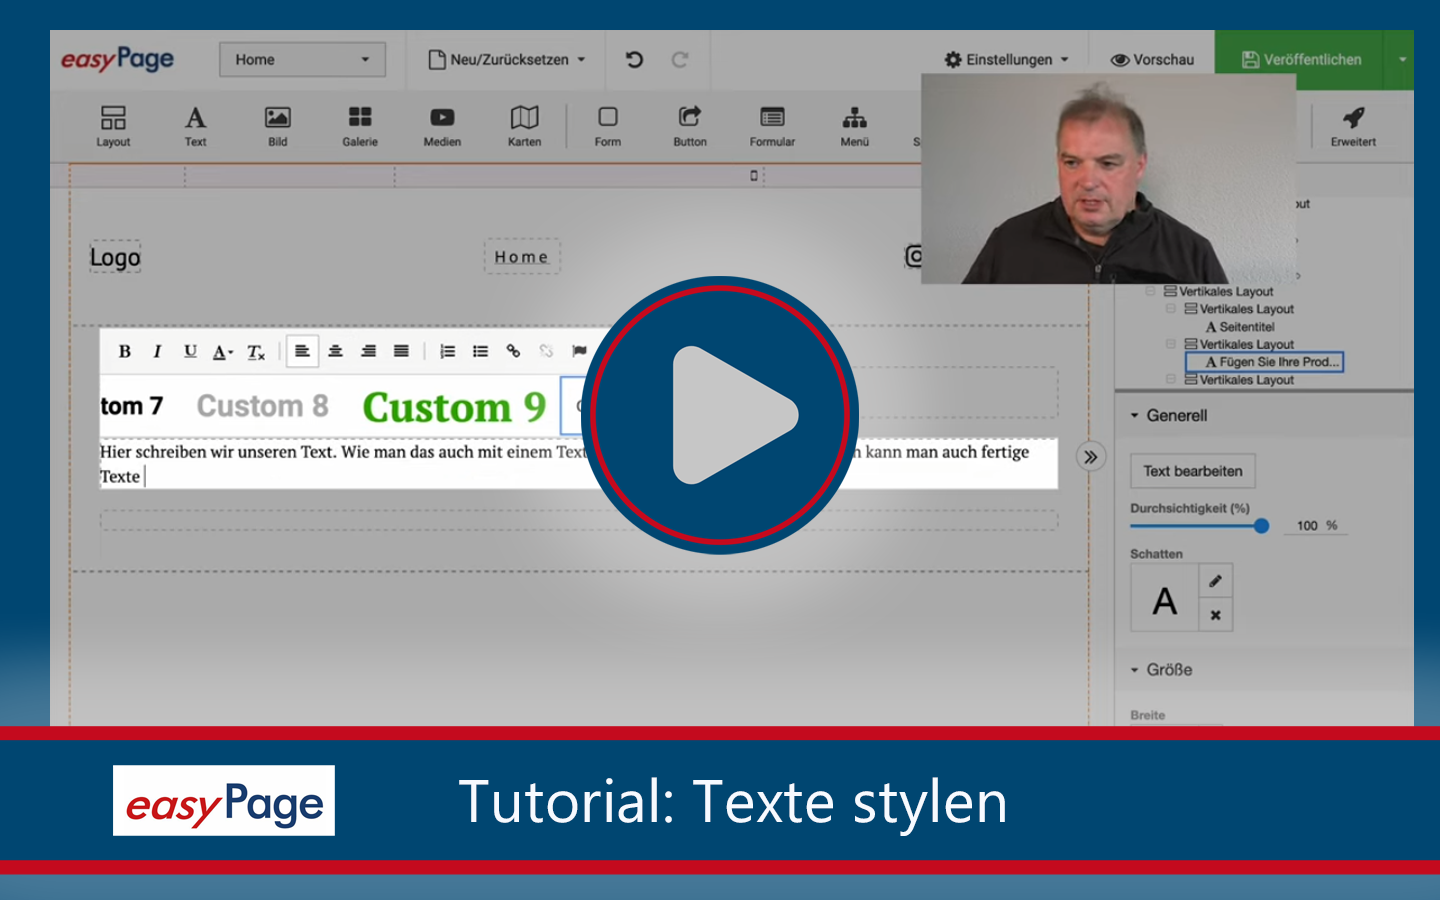This screenshot has height=900, width=1440.
Task: Insert a Button element from the toolbar
Action: click(x=689, y=125)
